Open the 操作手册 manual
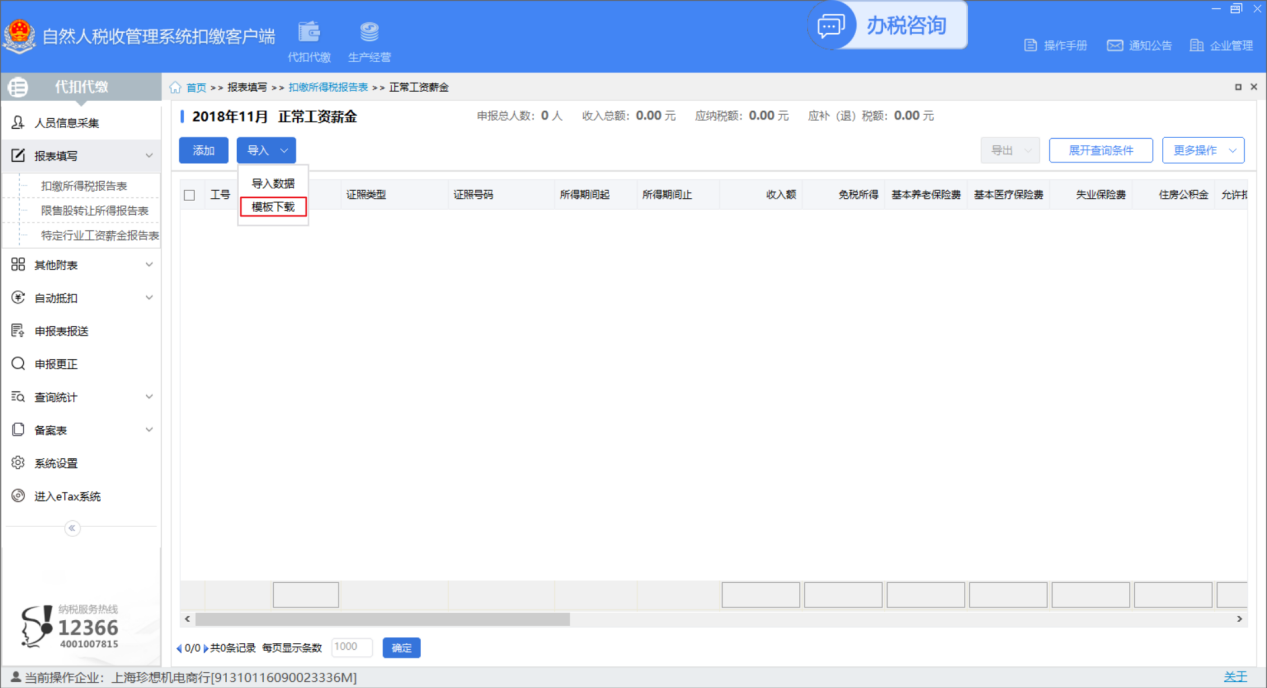Screen dimensions: 1267x688 [1055, 46]
